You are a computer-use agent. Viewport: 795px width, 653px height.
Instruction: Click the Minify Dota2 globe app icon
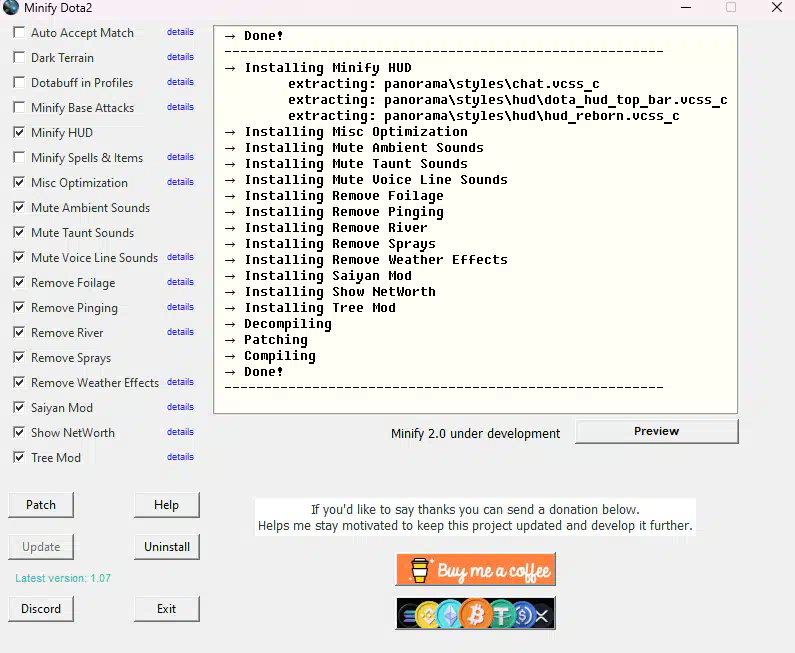point(10,8)
